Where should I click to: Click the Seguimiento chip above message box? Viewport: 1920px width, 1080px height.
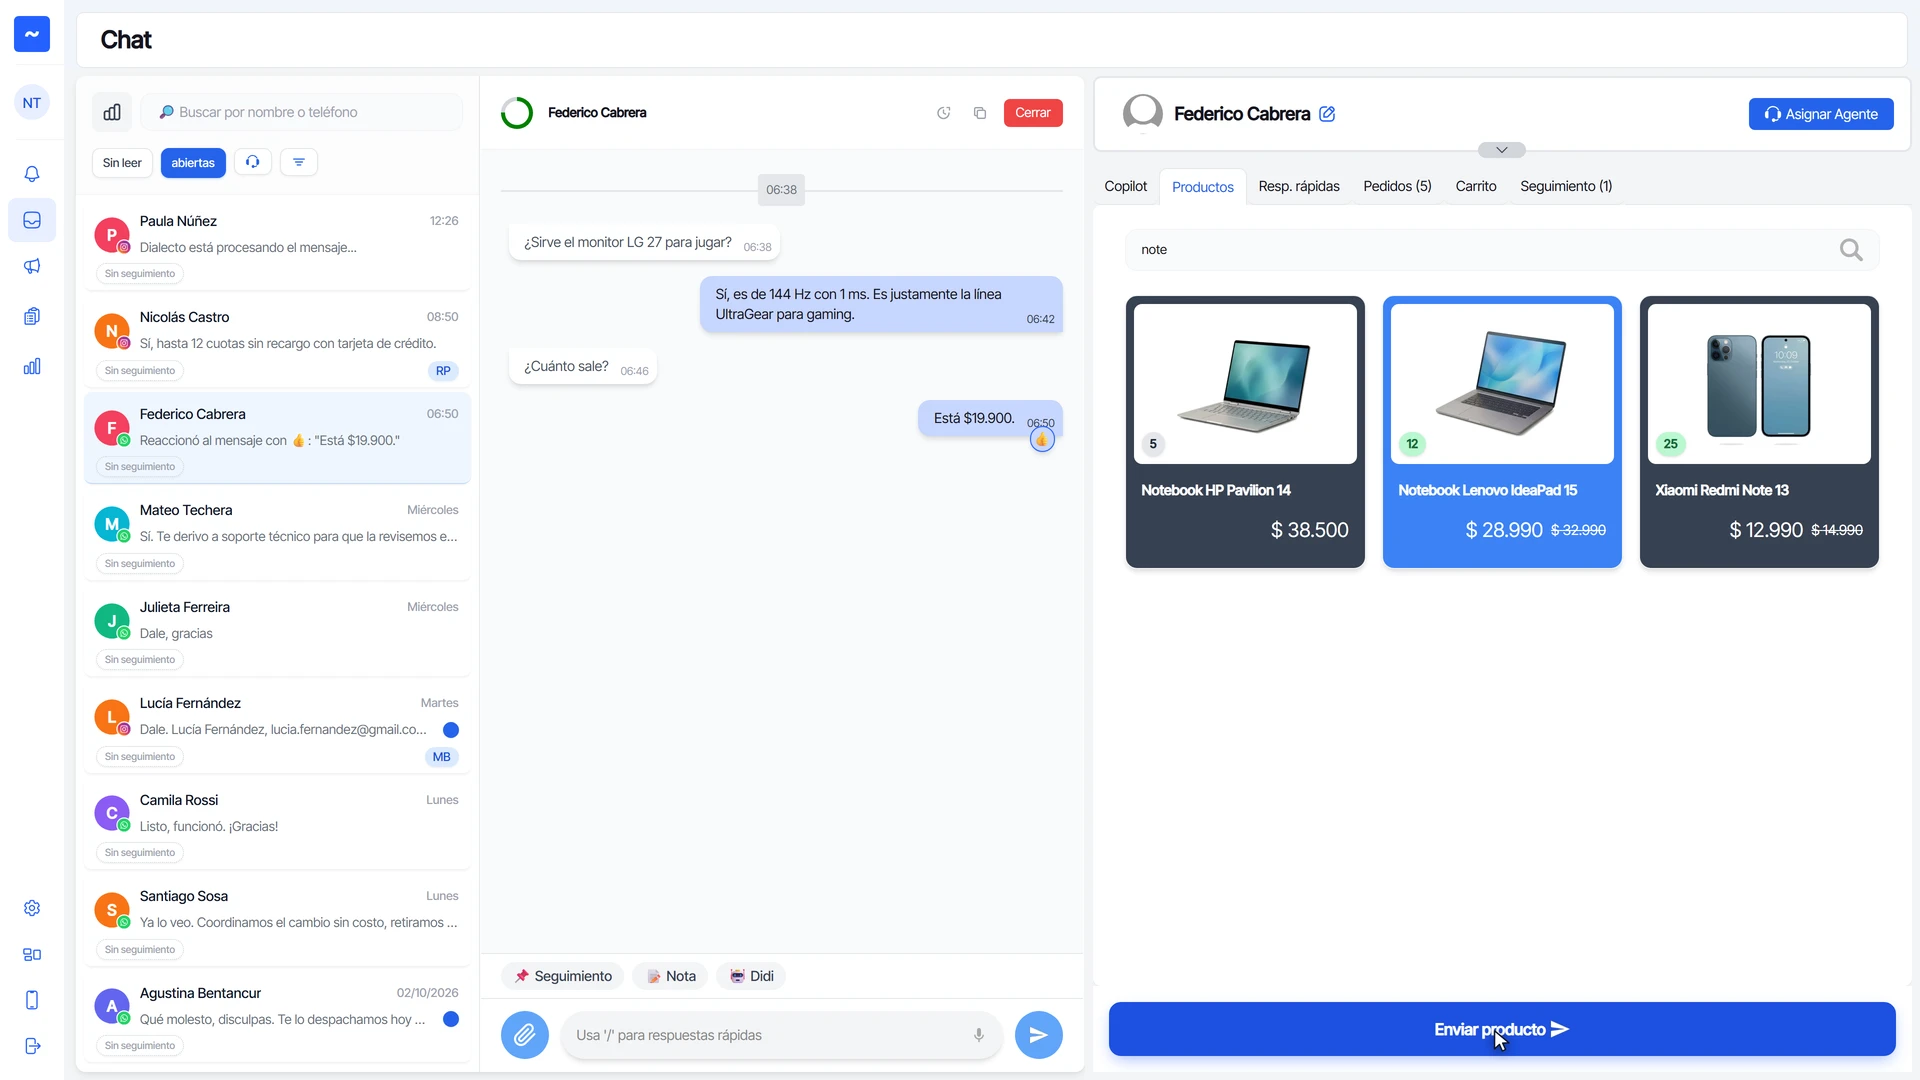pos(563,976)
